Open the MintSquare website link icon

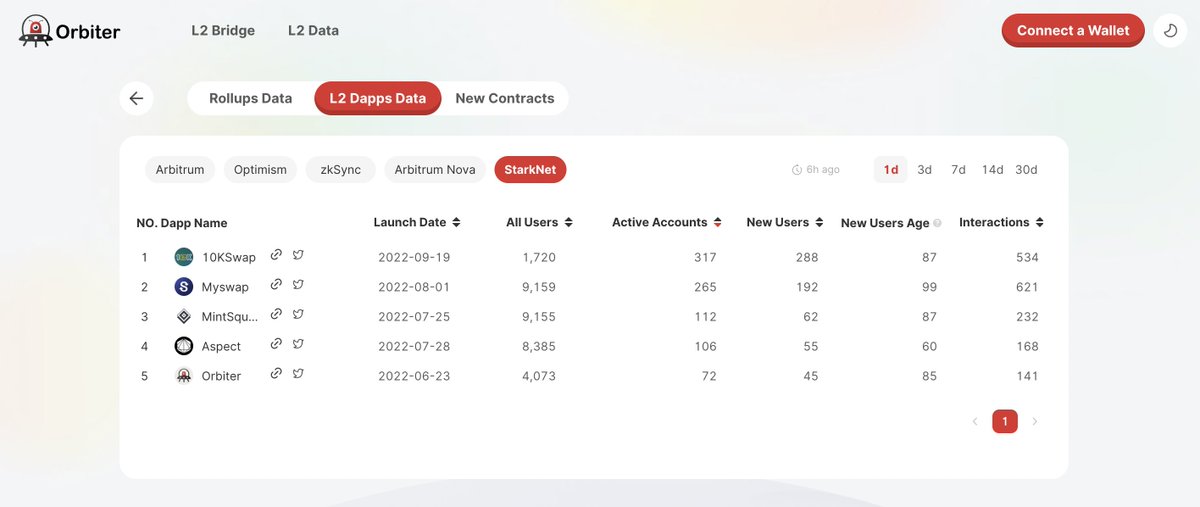click(276, 315)
